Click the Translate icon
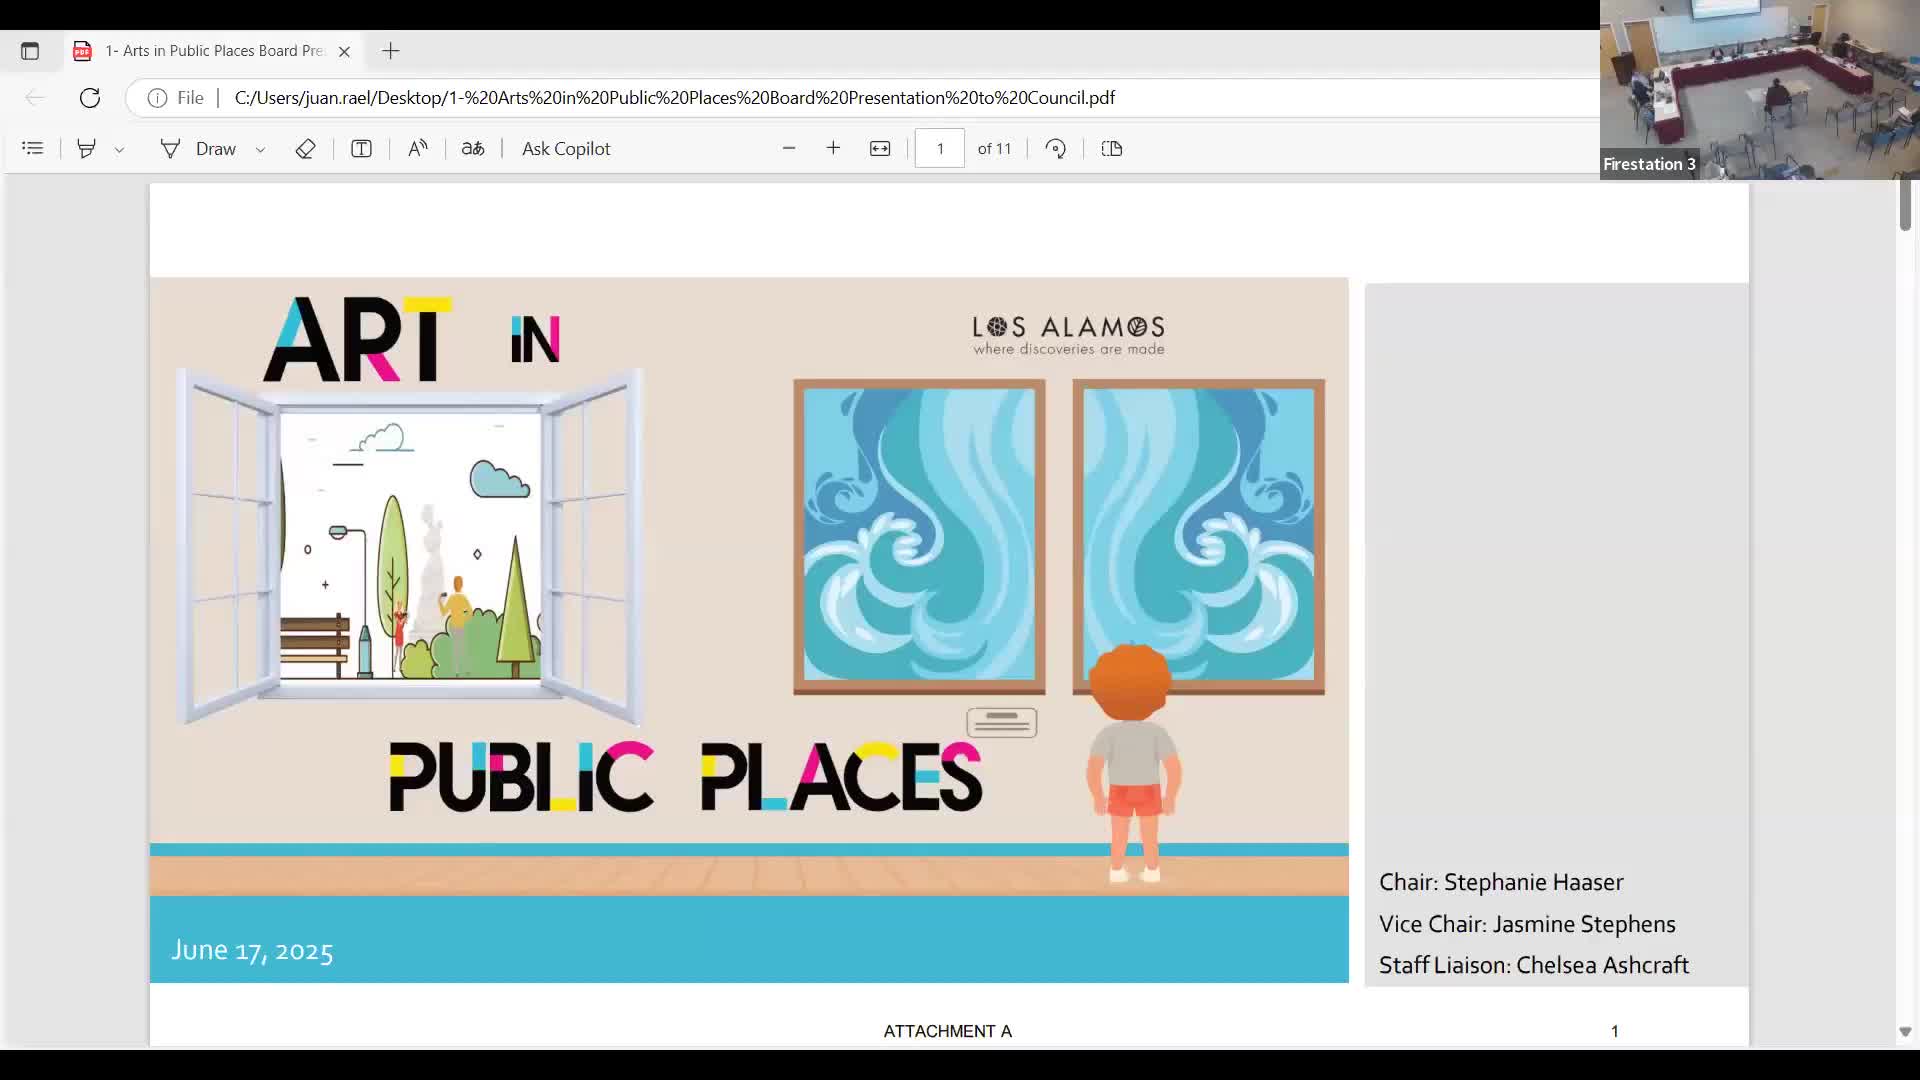Viewport: 1920px width, 1080px height. pos(473,149)
